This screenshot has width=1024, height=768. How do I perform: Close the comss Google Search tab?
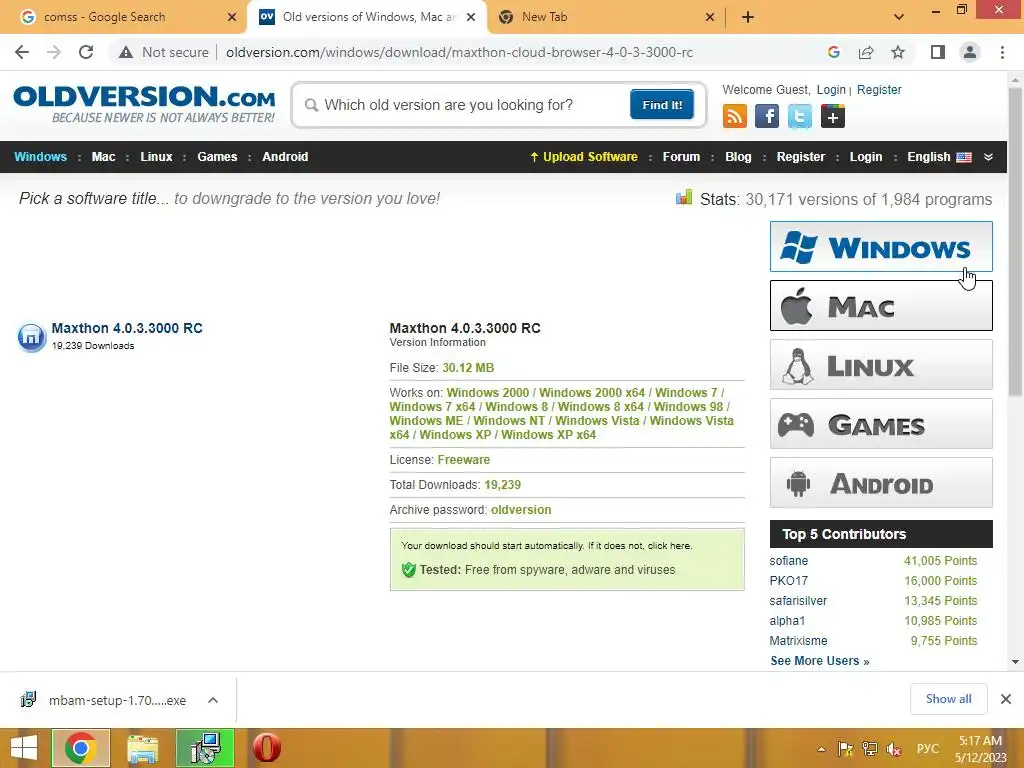[232, 17]
